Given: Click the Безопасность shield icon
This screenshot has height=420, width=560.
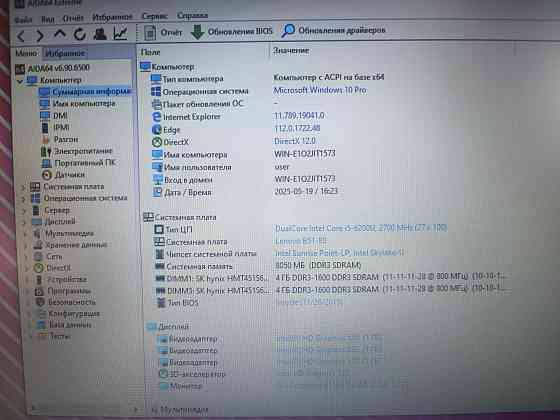Looking at the screenshot, I should pyautogui.click(x=40, y=302).
